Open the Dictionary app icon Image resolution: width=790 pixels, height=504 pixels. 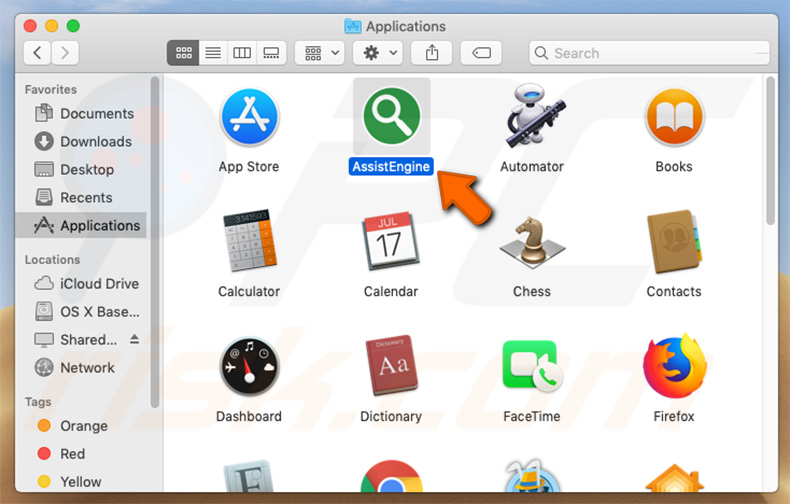(x=391, y=365)
